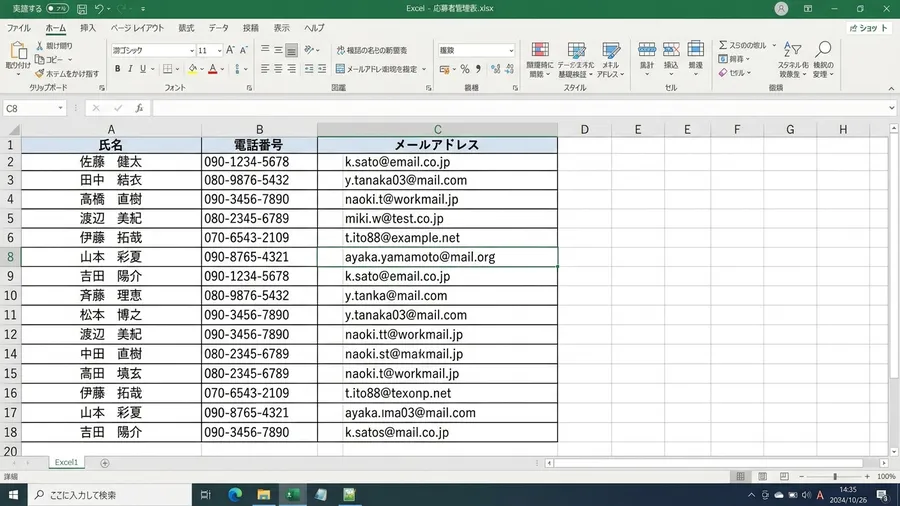Toggle middle vertical alignment
Screen dimensions: 900x506
[278, 50]
